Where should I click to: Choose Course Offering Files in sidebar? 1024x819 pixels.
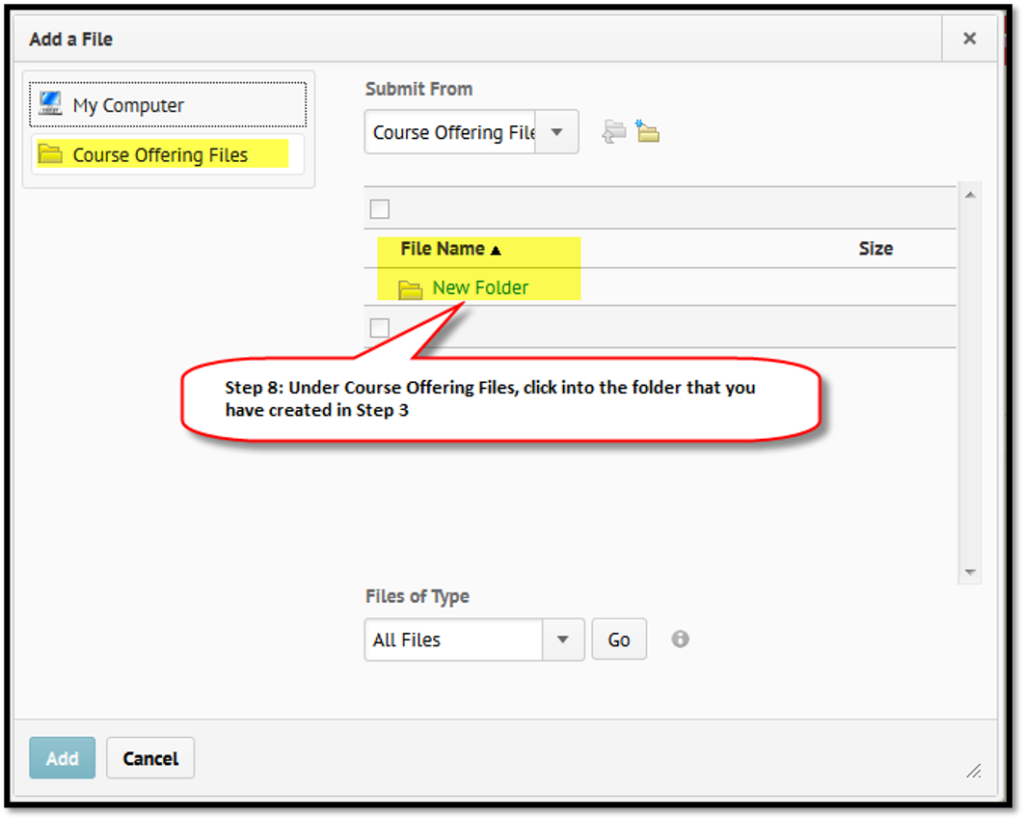pos(168,155)
